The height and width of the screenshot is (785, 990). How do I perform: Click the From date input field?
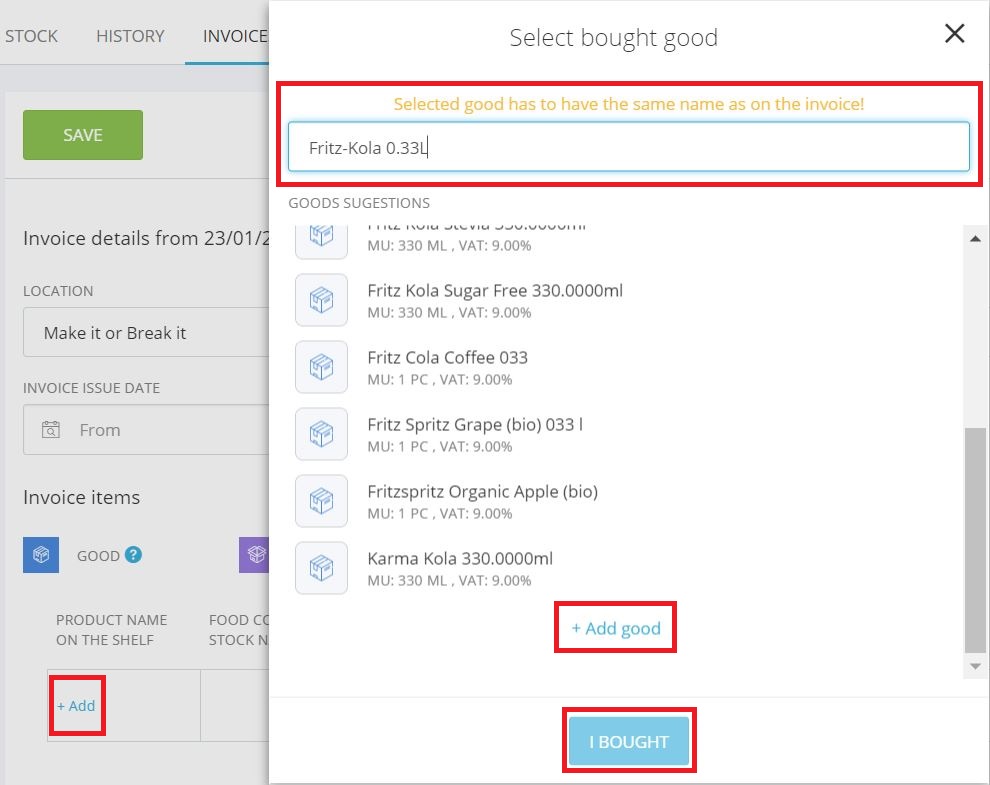click(146, 429)
